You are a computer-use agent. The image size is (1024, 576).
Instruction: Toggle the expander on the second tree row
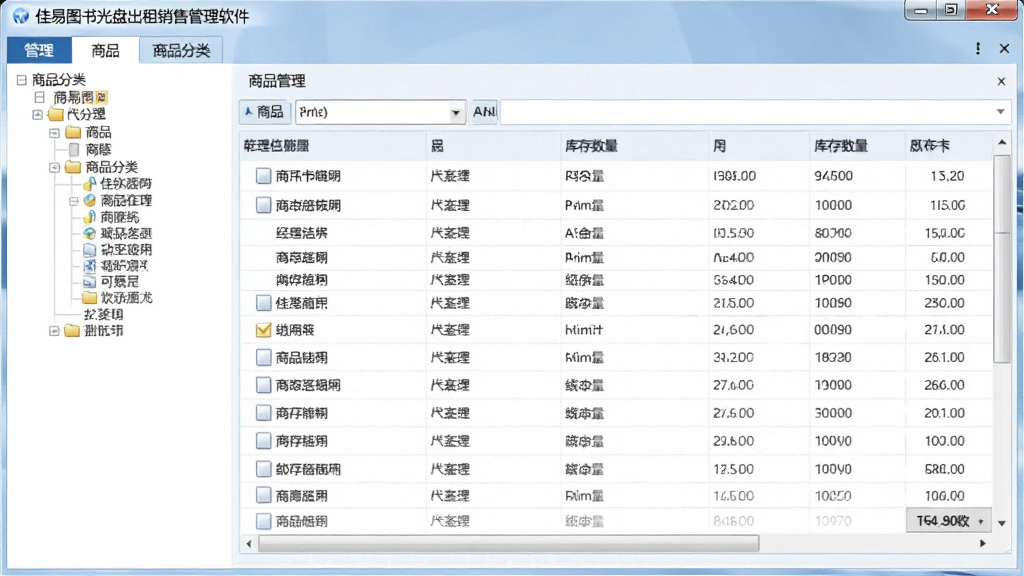pos(39,97)
